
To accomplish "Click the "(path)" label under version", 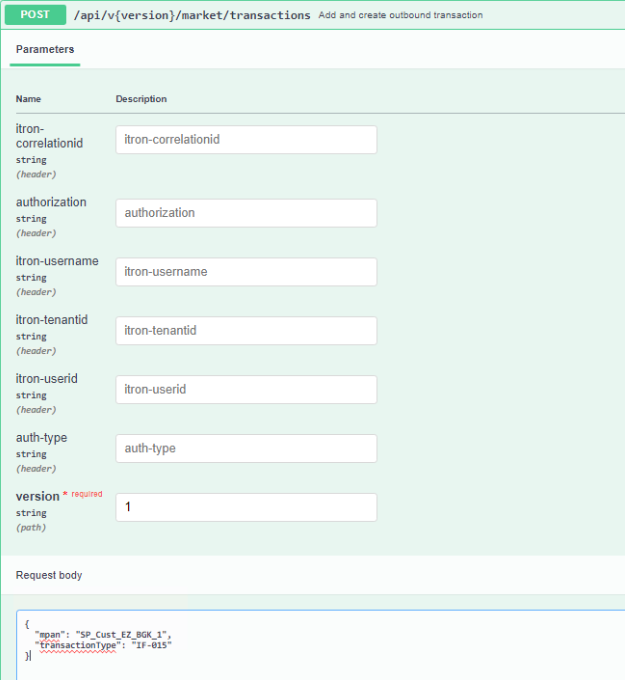I will (31, 528).
